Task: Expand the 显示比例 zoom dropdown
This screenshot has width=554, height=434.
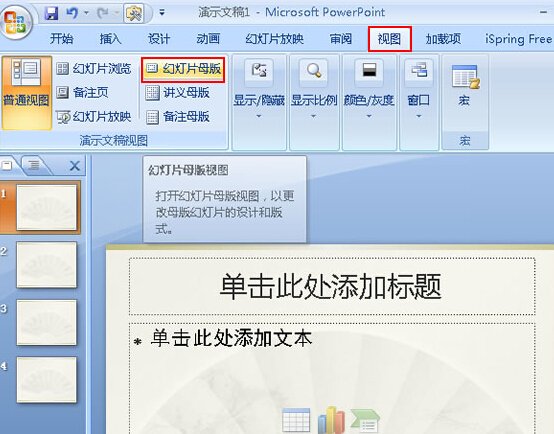Action: (x=314, y=102)
